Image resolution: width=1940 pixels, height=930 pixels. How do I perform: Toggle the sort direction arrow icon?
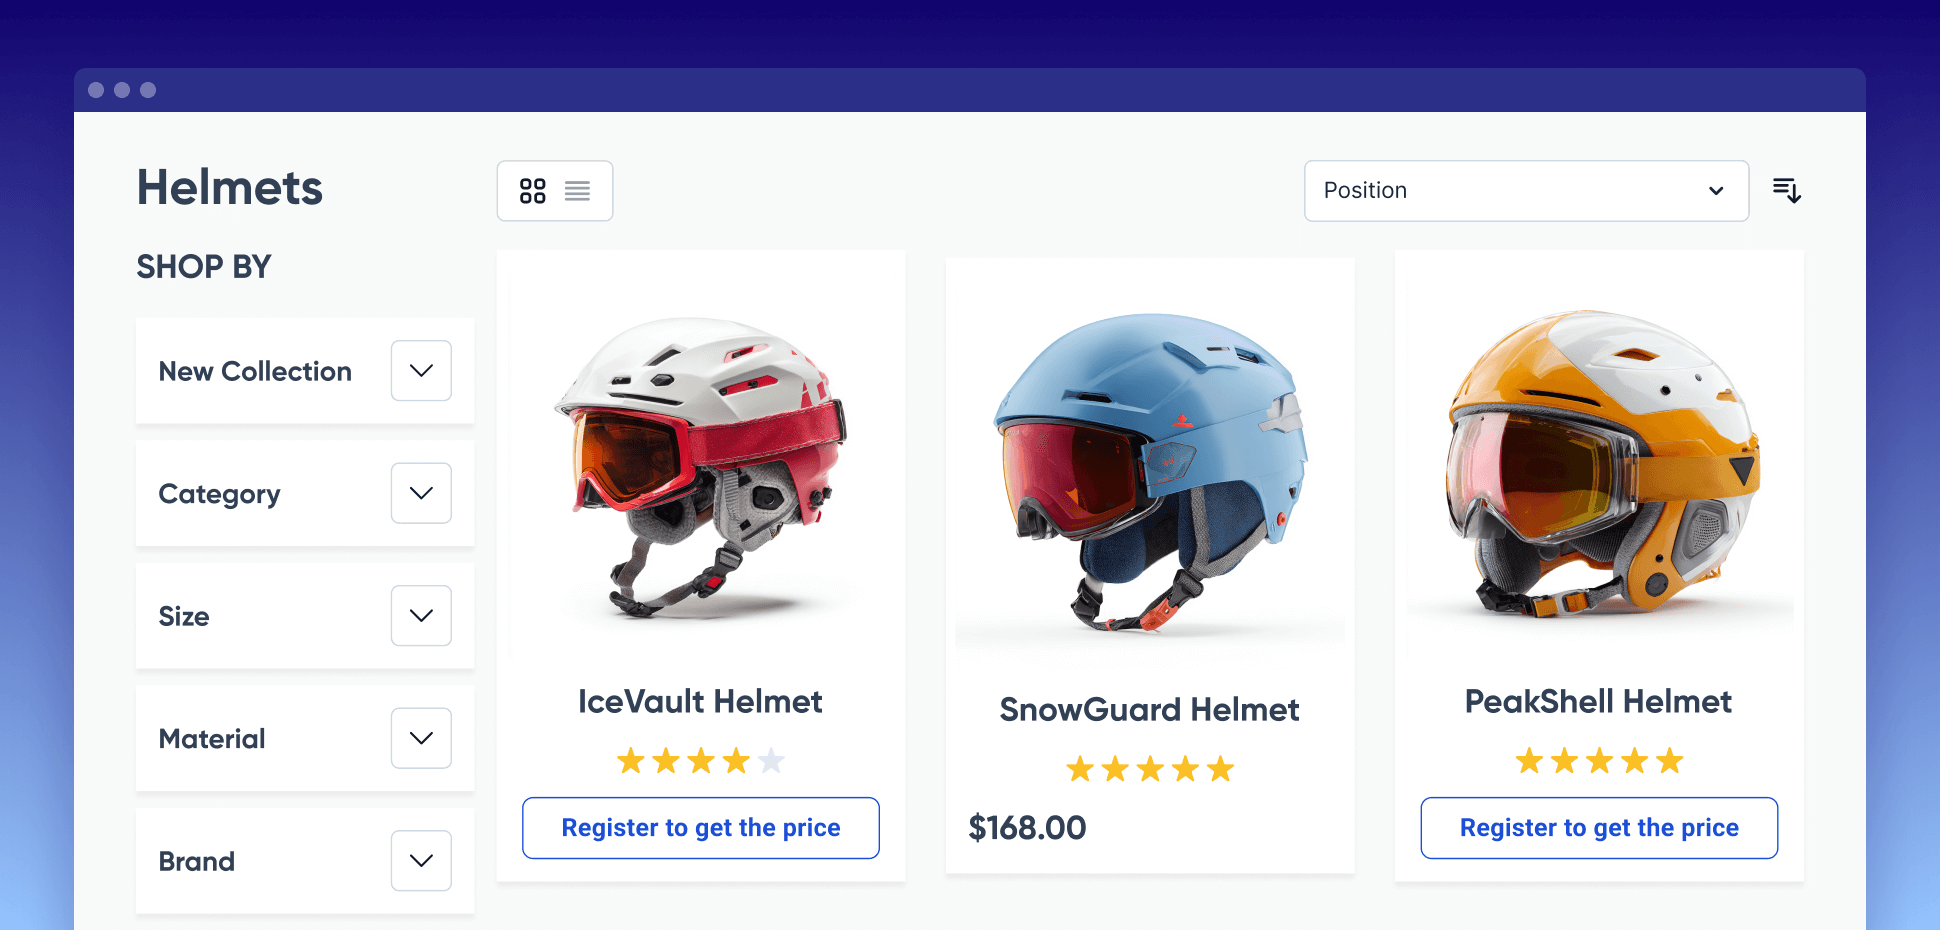pyautogui.click(x=1786, y=190)
